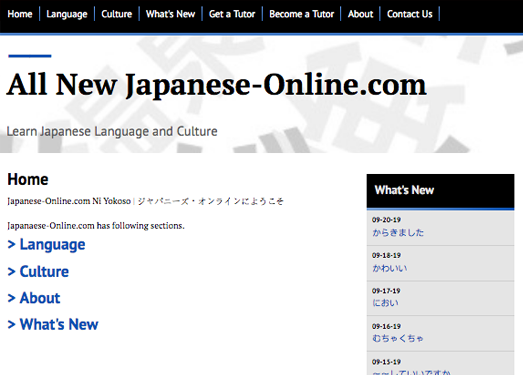Click 'Learn Japanese Language and Culture' tagline
523x375 pixels.
(x=112, y=131)
